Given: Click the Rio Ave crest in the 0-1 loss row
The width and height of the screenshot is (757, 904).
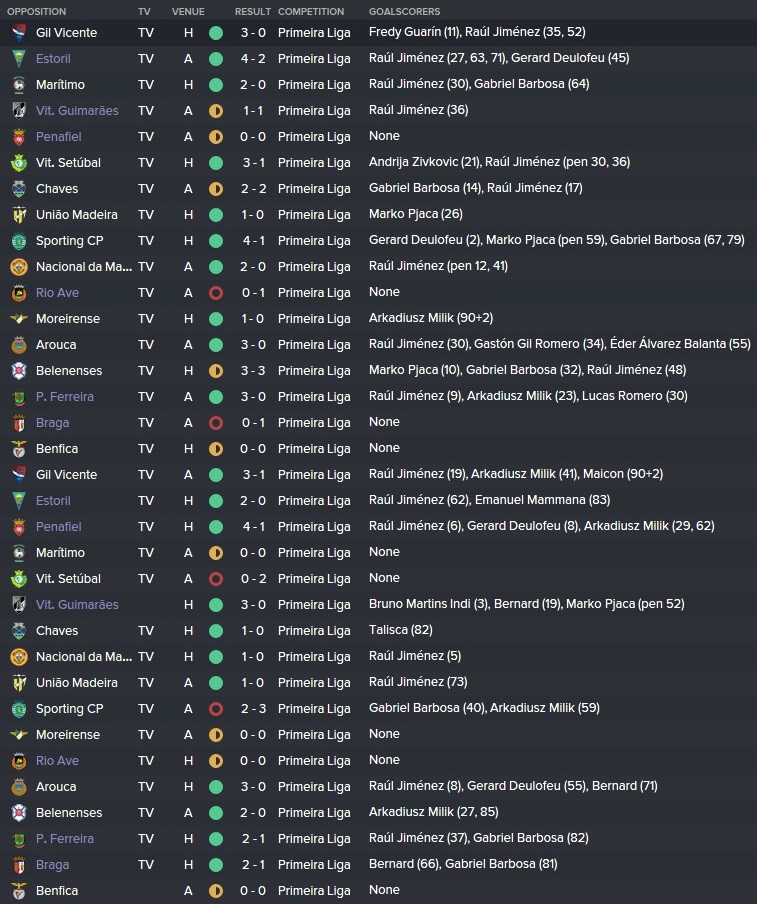Looking at the screenshot, I should pos(19,293).
